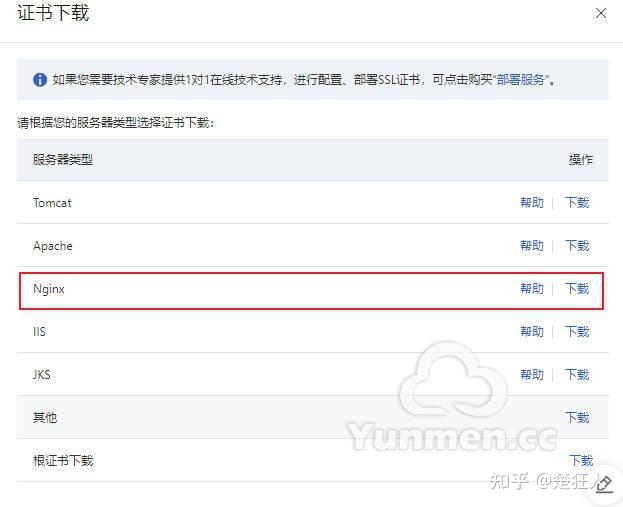This screenshot has width=623, height=507.
Task: Open help for Tomcat
Action: click(x=532, y=203)
